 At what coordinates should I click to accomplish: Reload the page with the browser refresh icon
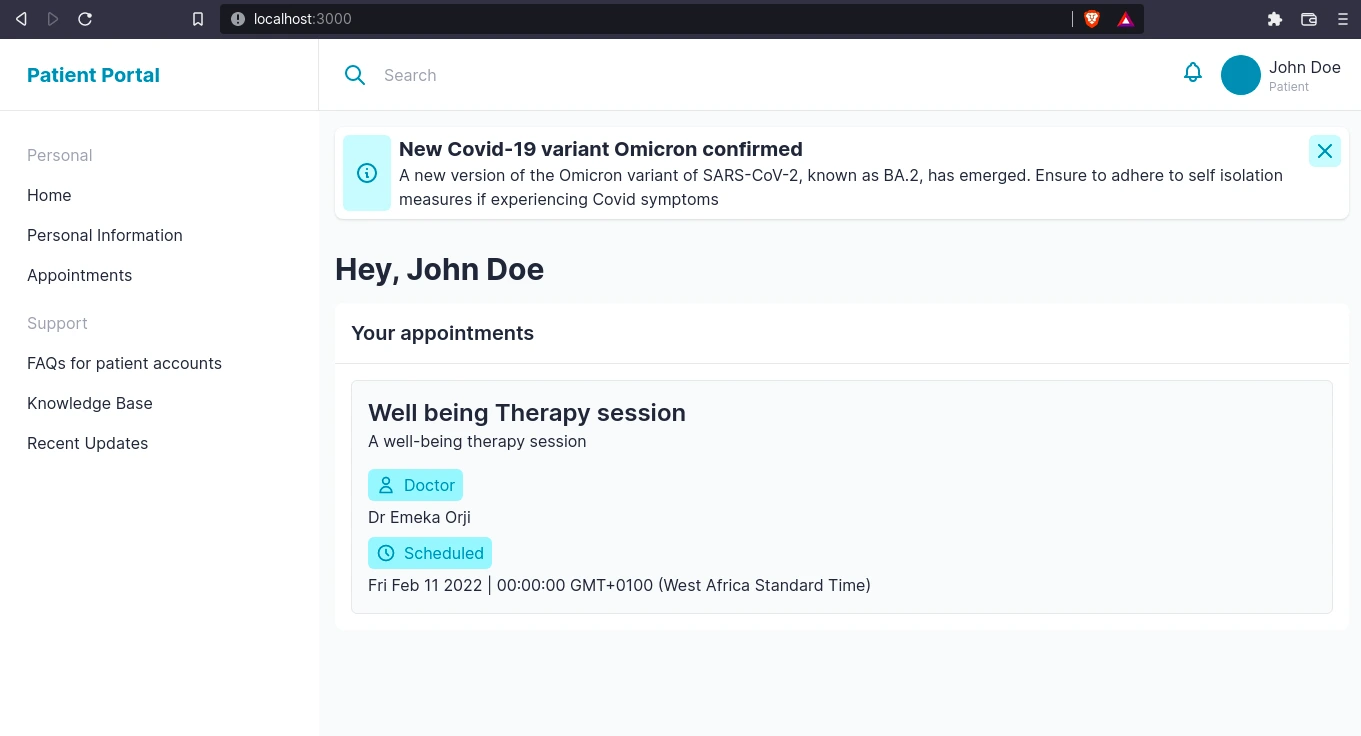(x=85, y=19)
